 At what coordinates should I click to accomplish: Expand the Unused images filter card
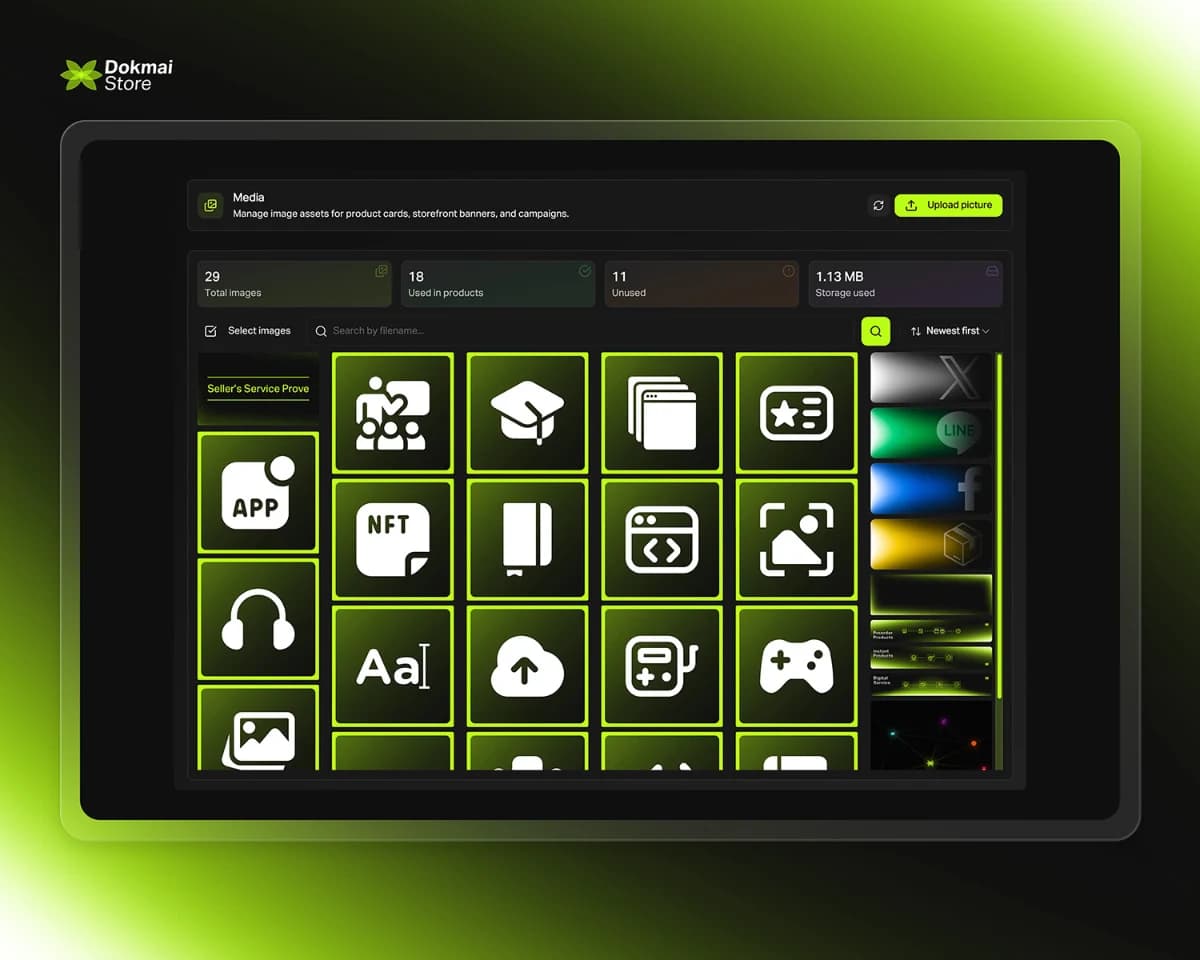tap(701, 283)
